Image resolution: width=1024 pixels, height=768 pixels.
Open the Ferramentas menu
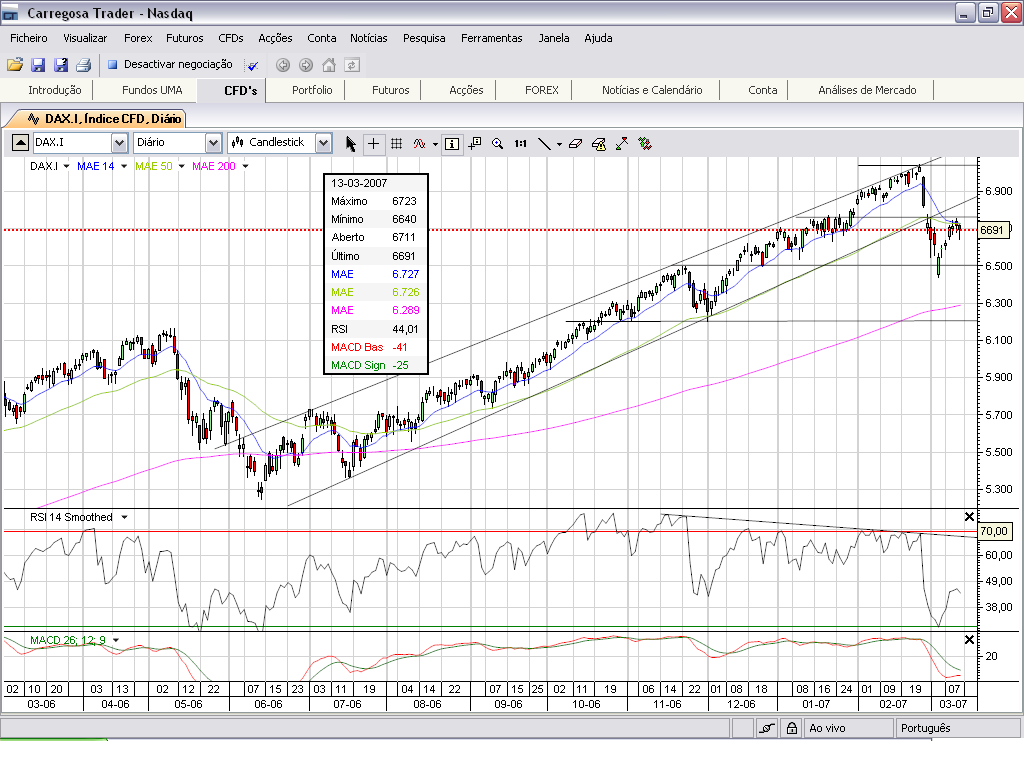click(x=492, y=38)
